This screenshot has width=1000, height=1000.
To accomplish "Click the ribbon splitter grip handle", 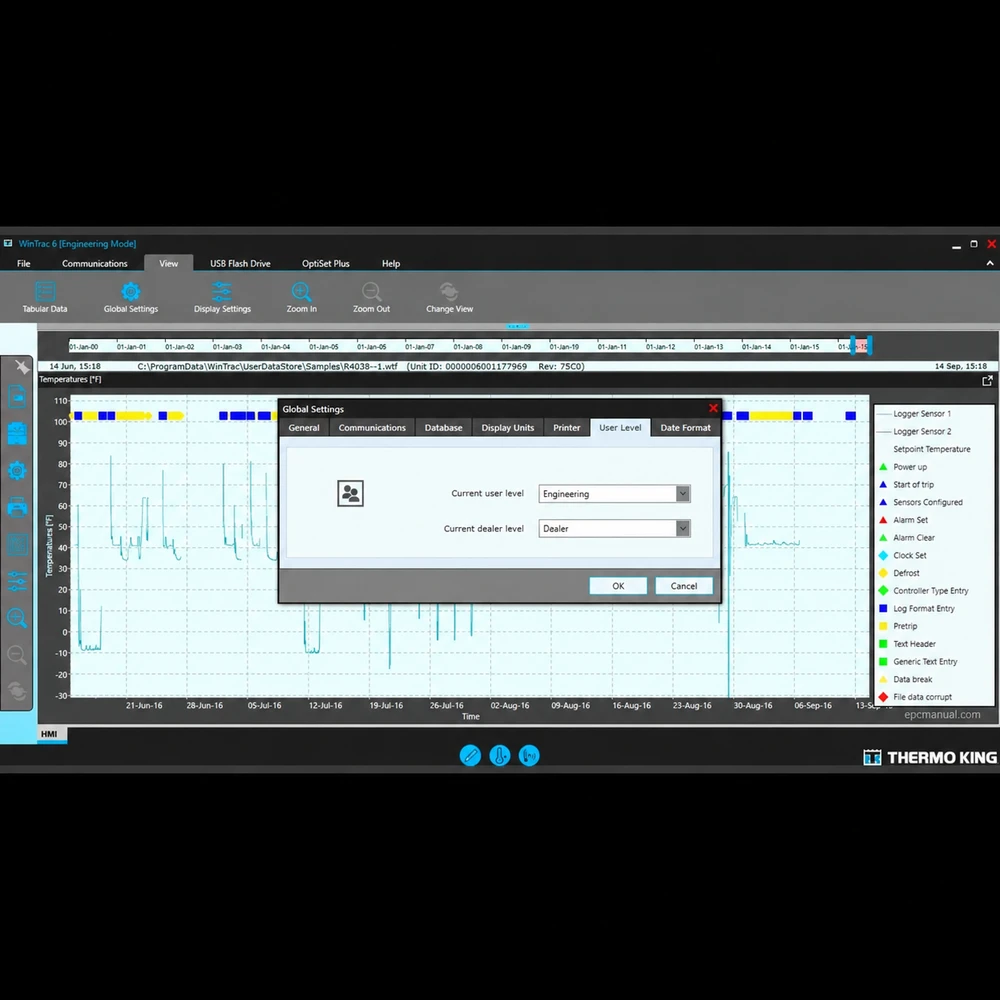I will 517,327.
